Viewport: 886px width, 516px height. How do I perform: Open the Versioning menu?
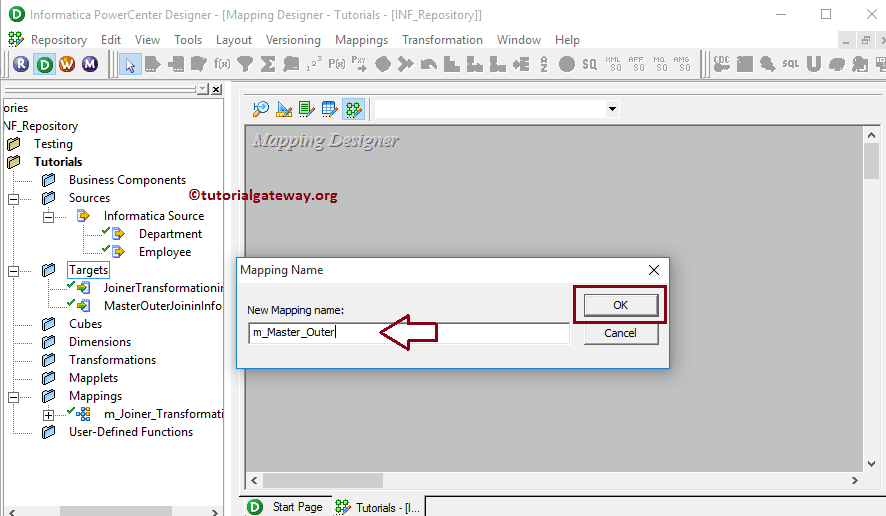tap(293, 40)
